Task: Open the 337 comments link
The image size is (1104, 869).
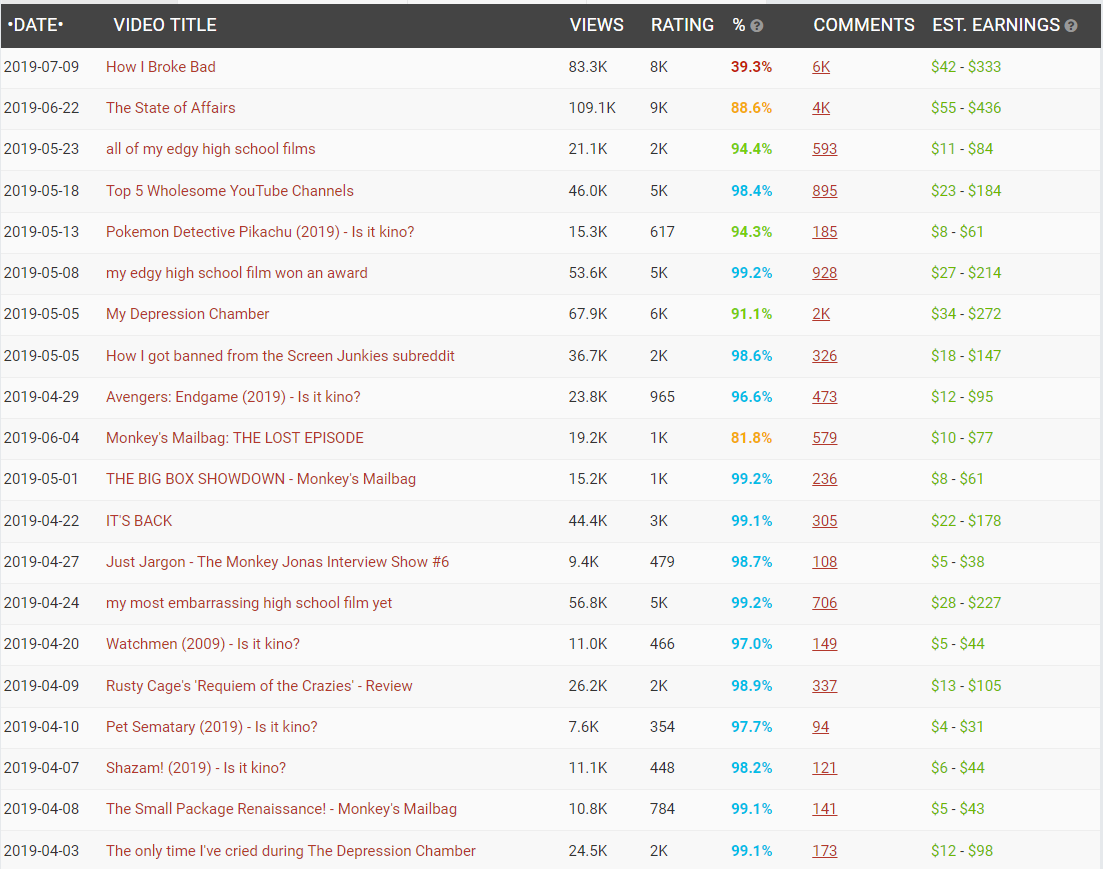Action: click(x=824, y=686)
